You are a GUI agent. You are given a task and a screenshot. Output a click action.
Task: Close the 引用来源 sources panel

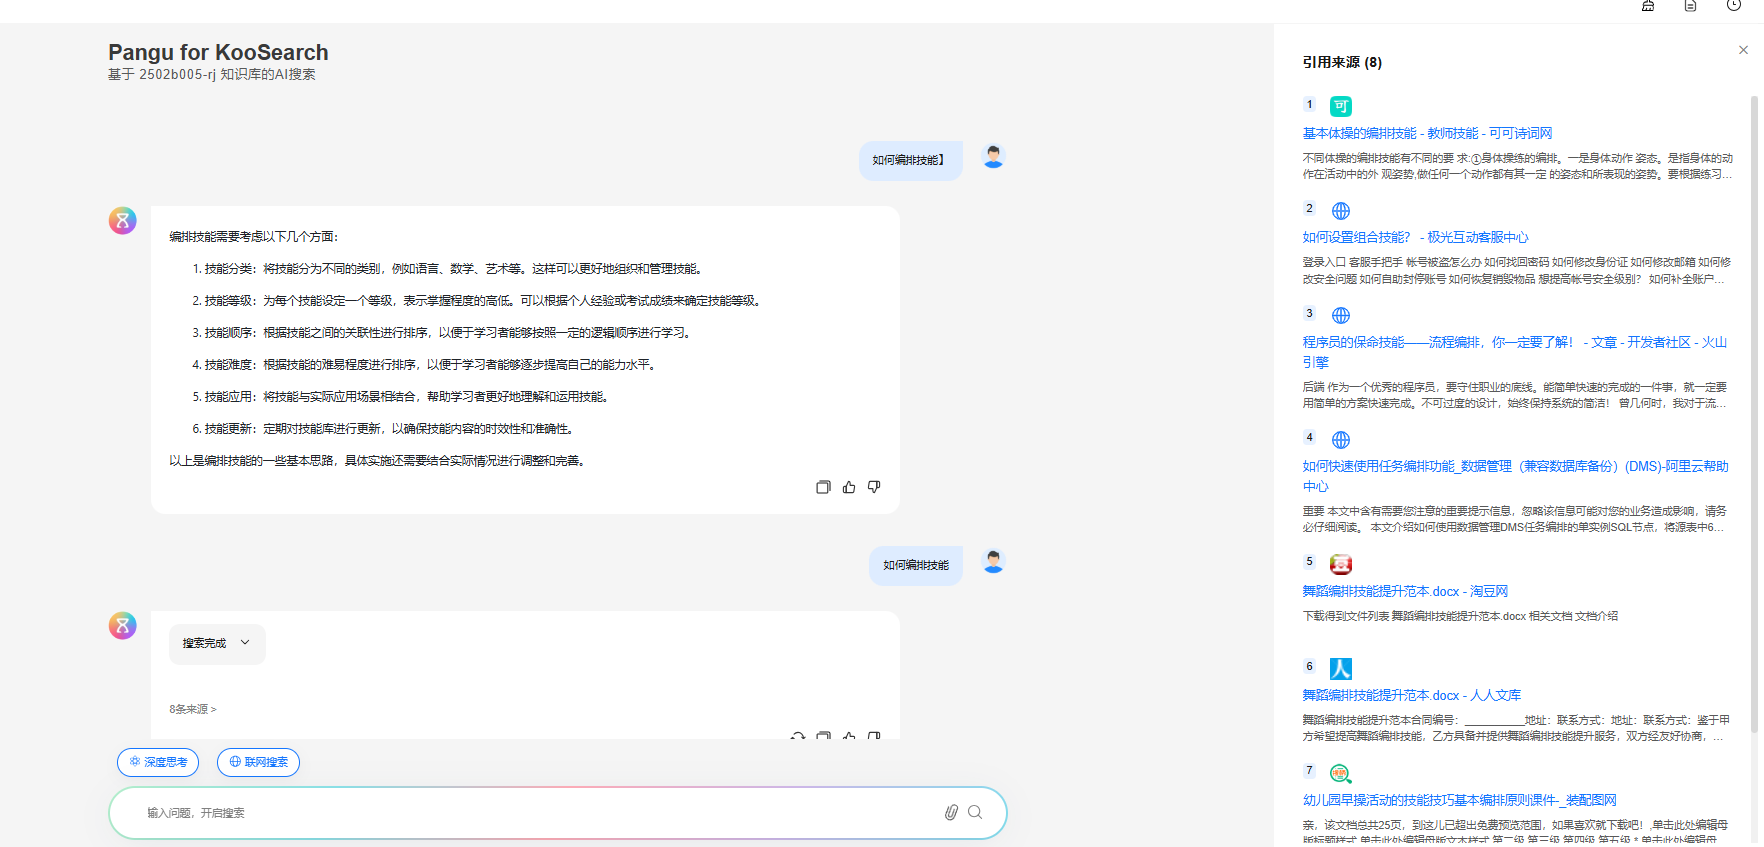[1743, 50]
